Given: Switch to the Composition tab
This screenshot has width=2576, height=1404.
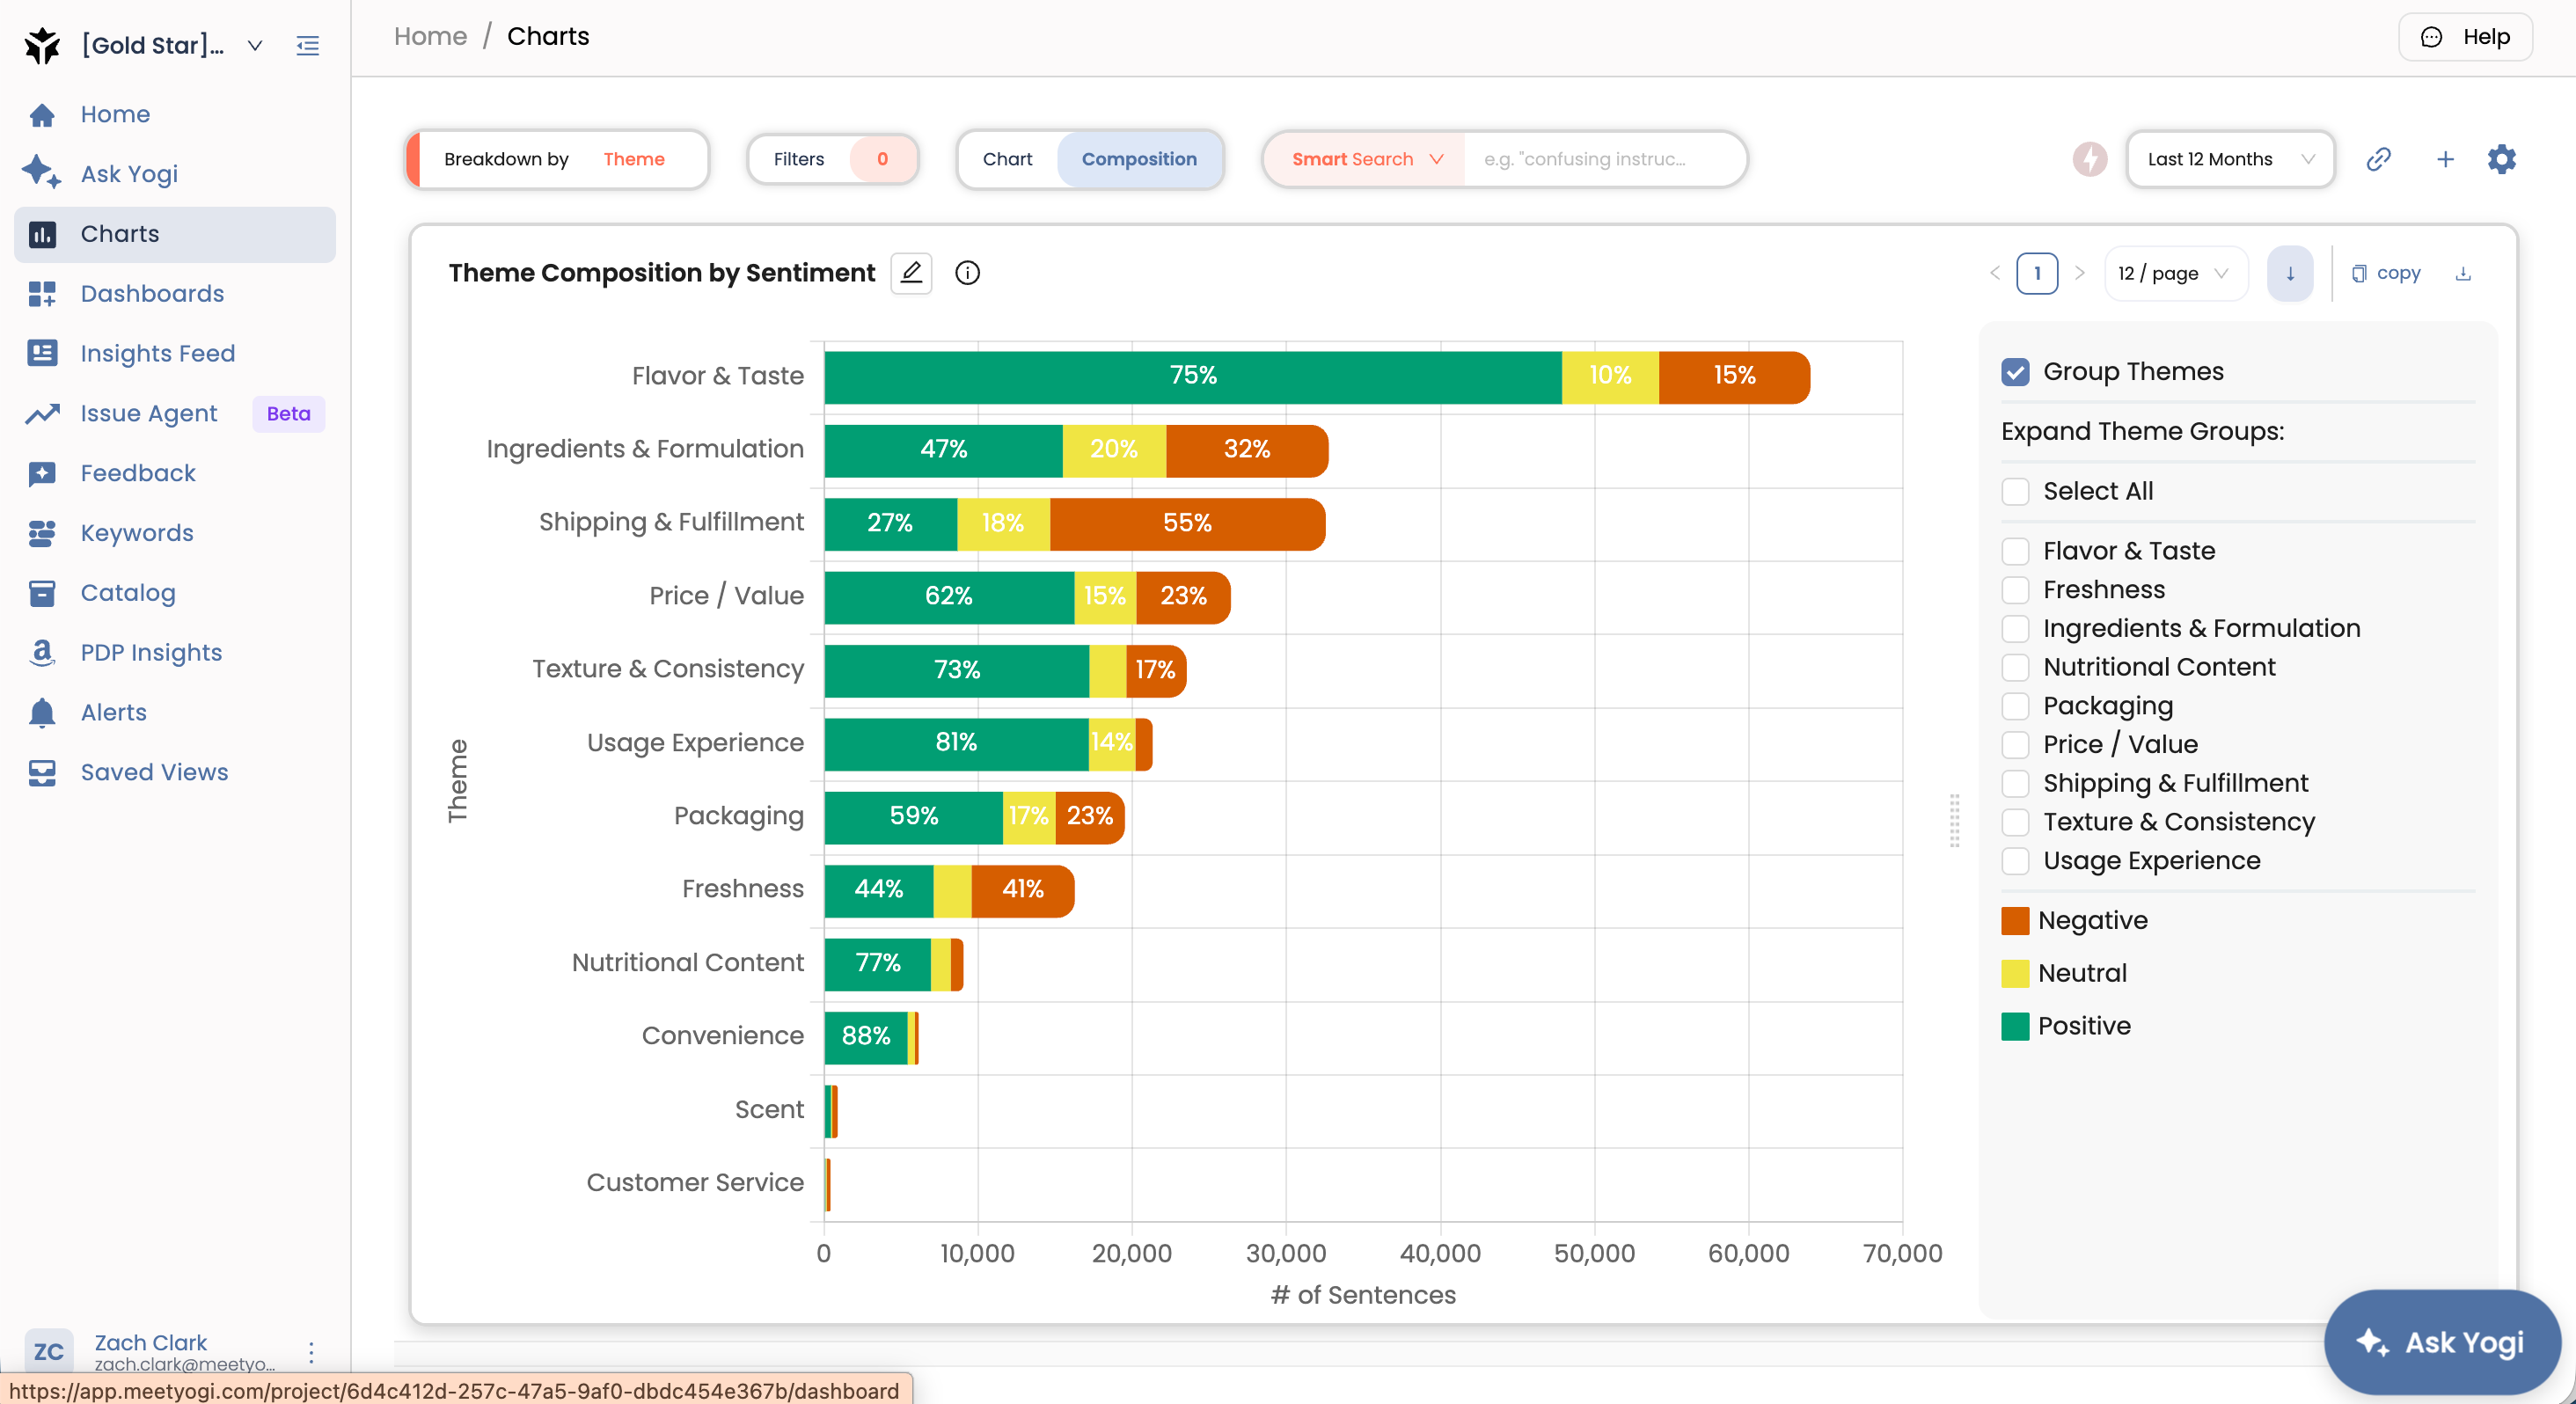Looking at the screenshot, I should click(x=1138, y=159).
